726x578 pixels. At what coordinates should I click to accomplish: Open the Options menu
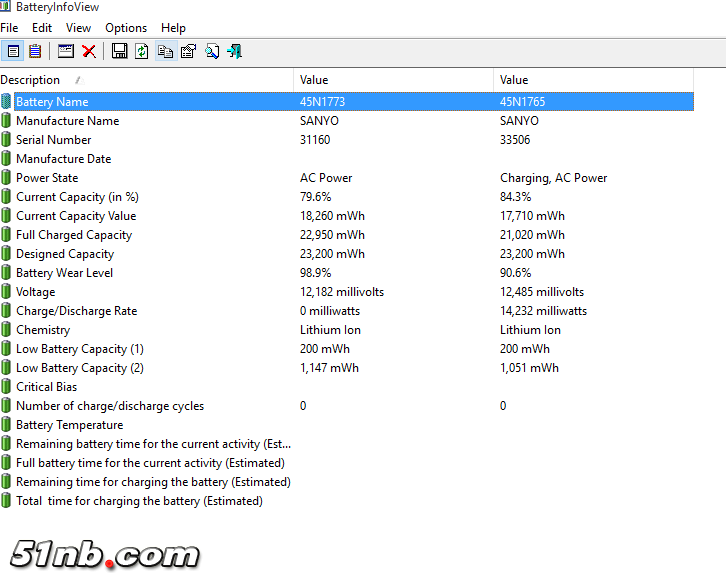126,28
